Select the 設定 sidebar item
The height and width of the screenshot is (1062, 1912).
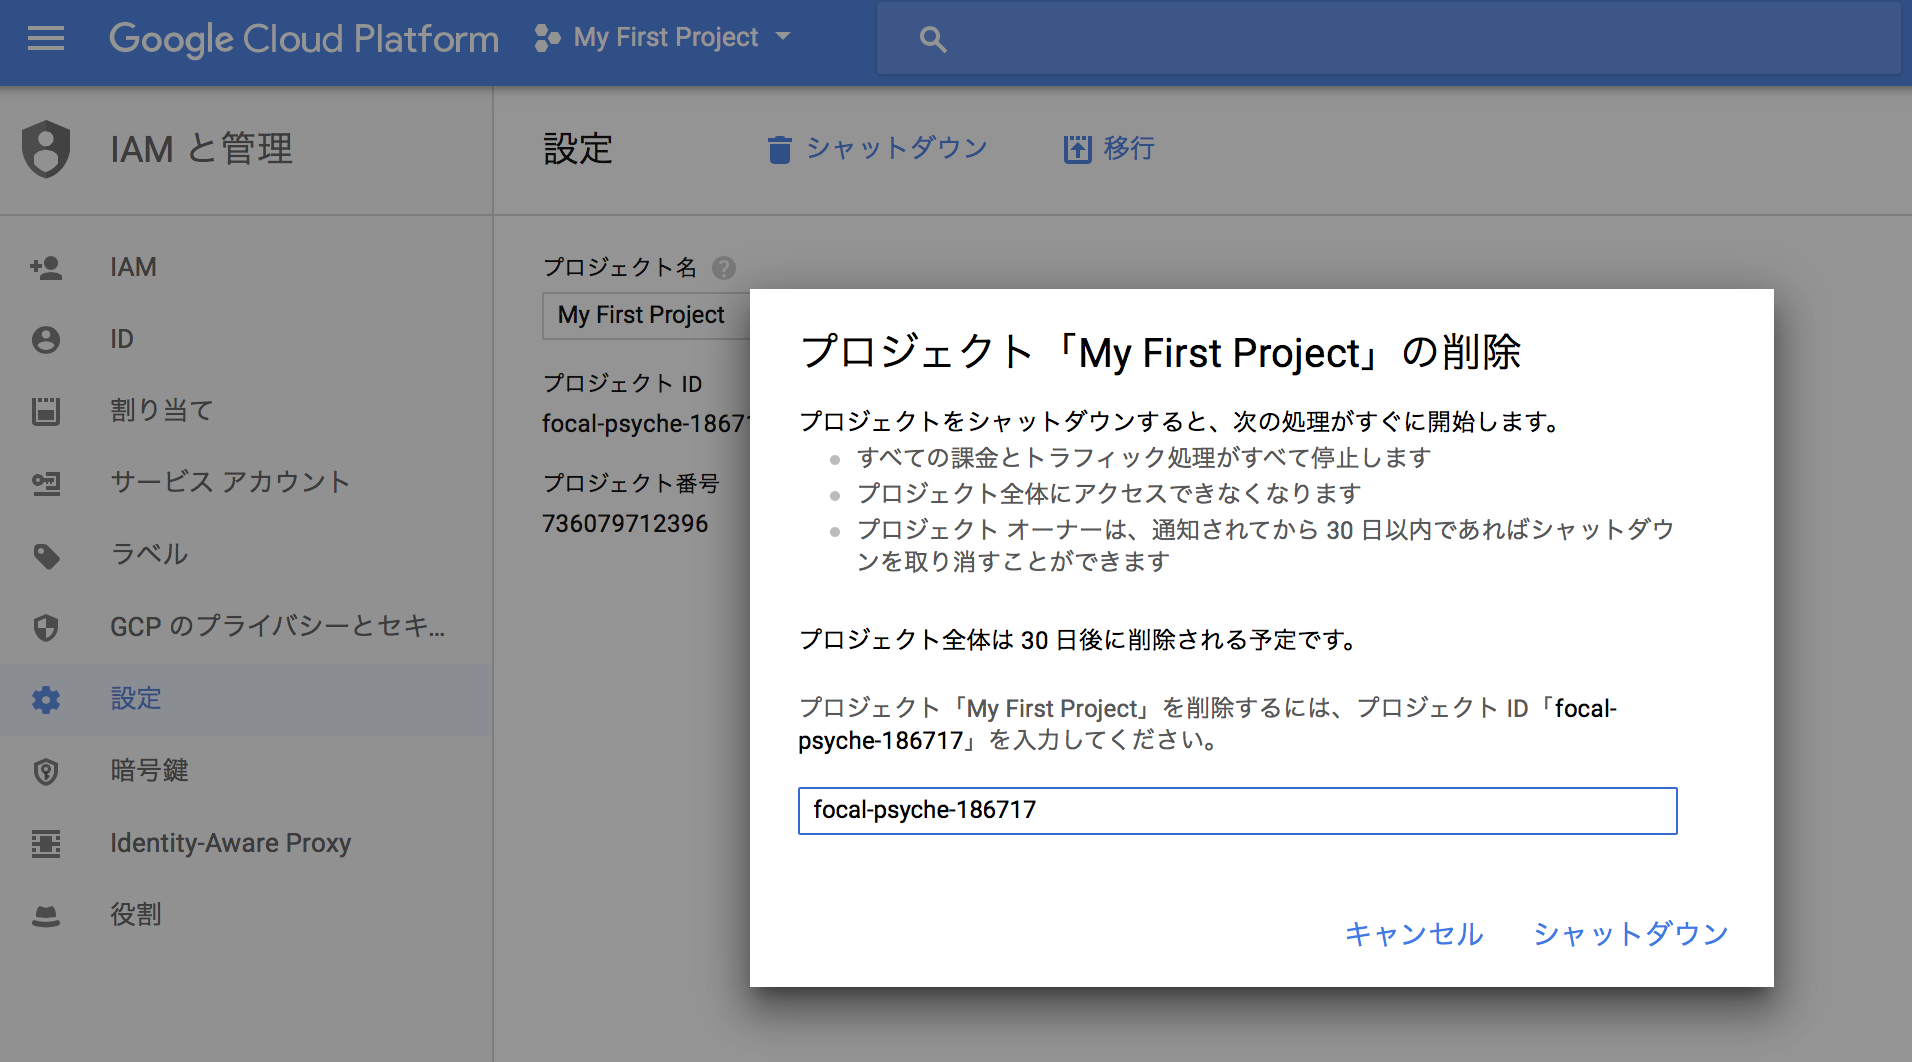(246, 699)
